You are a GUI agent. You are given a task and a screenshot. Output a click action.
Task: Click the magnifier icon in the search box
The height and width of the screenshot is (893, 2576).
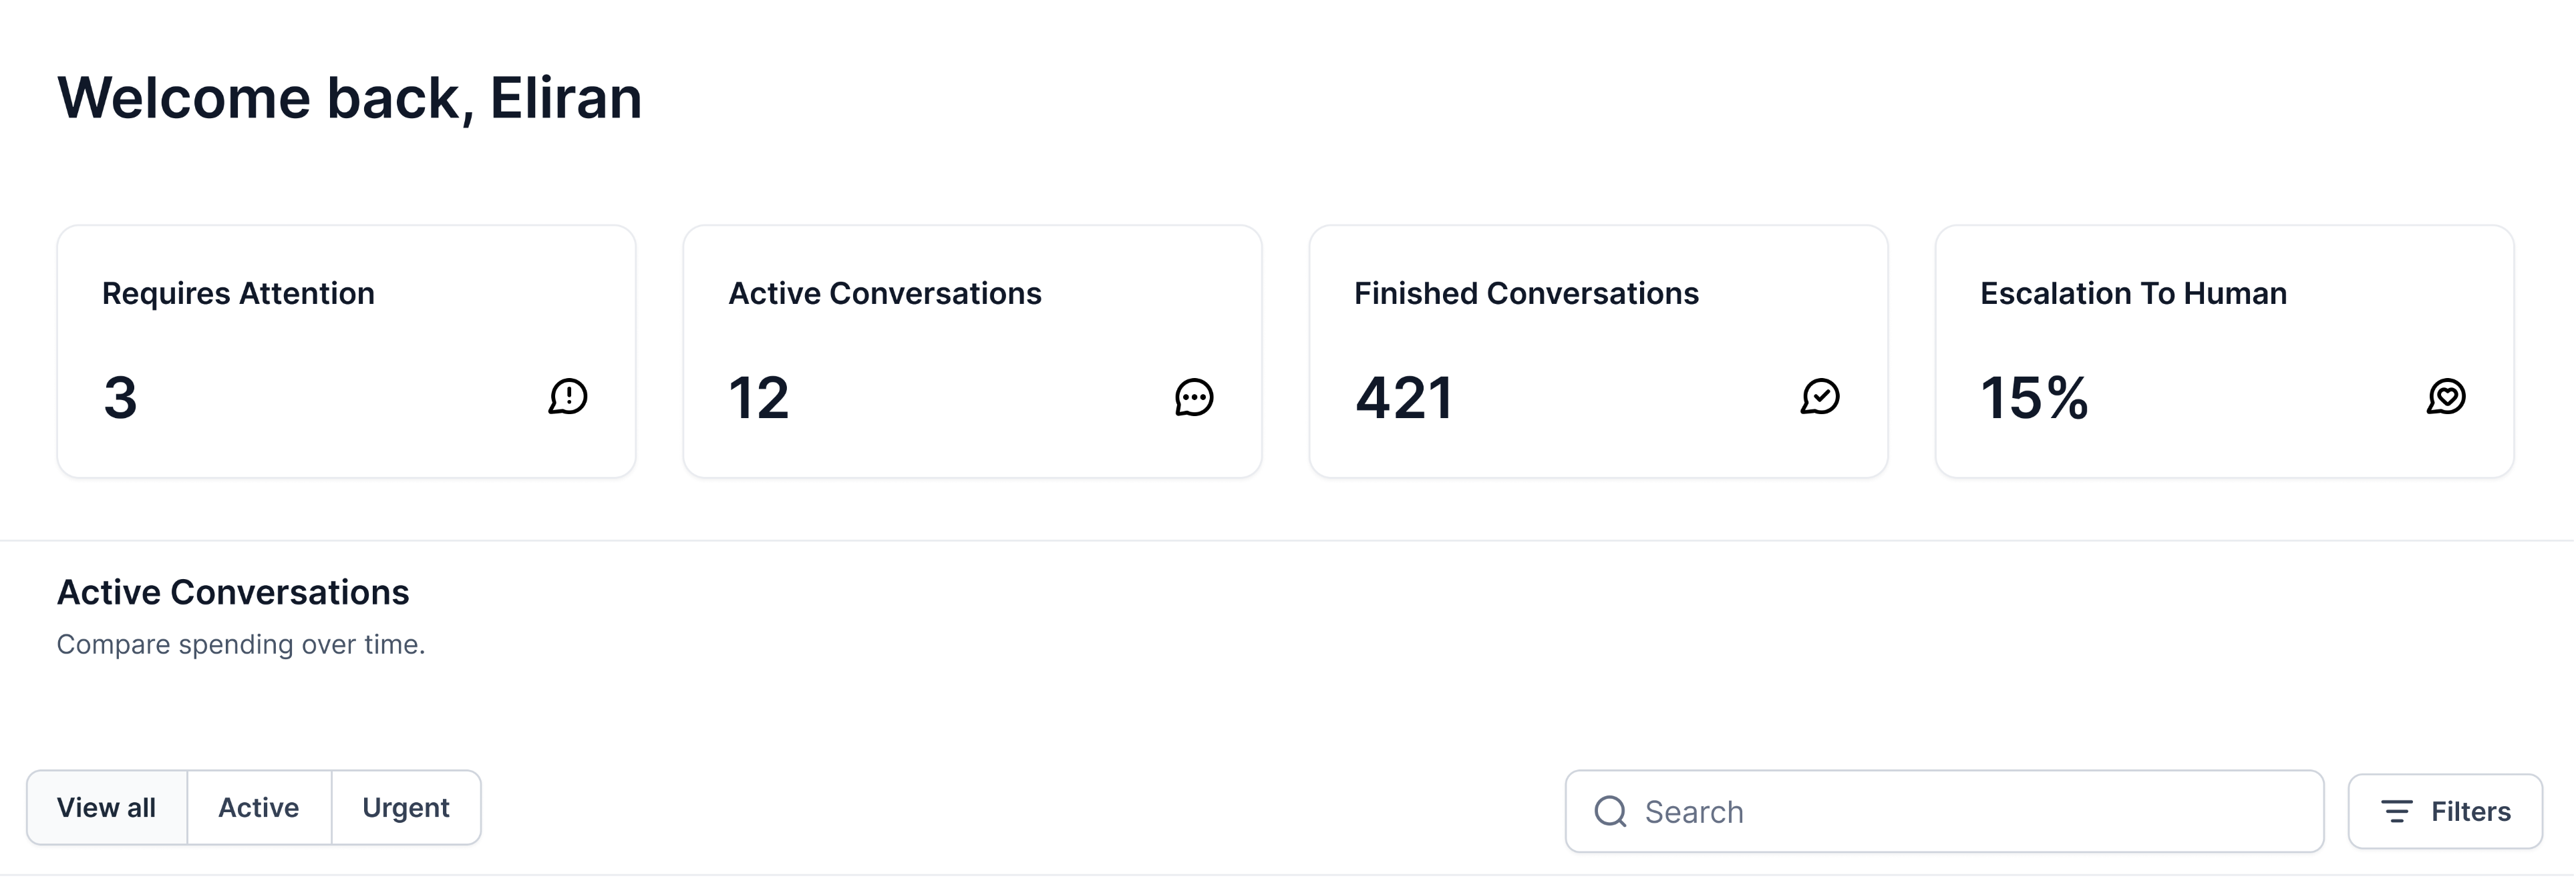[x=1610, y=811]
